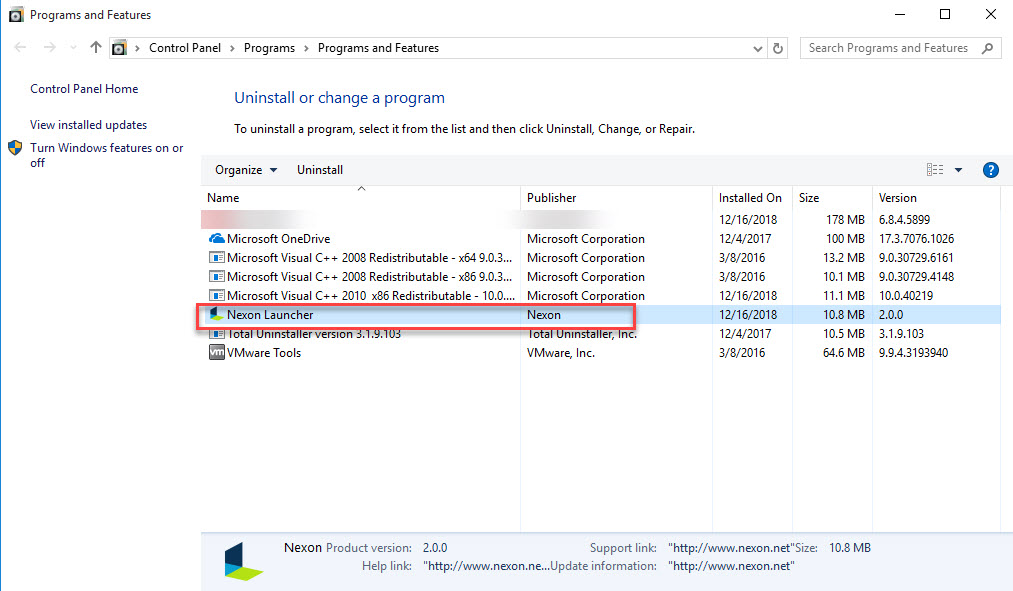The height and width of the screenshot is (591, 1013).
Task: Click icon of Visual C++ 2010 x86
Action: click(216, 296)
